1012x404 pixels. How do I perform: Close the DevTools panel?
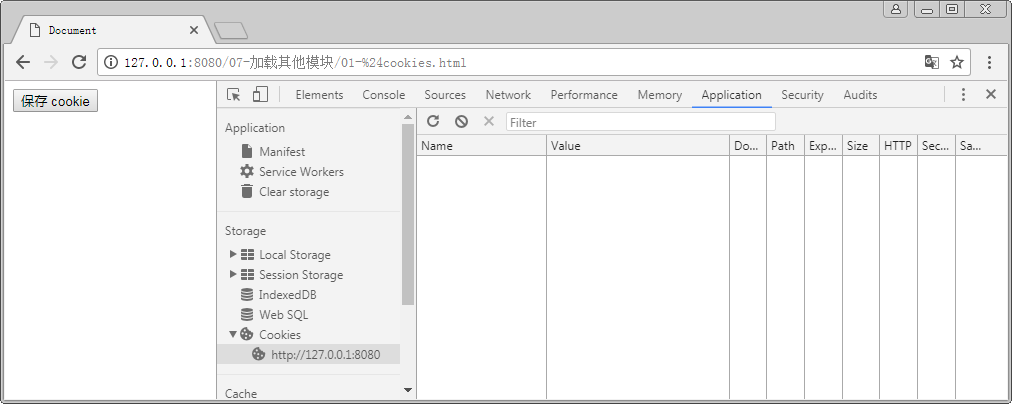[991, 95]
